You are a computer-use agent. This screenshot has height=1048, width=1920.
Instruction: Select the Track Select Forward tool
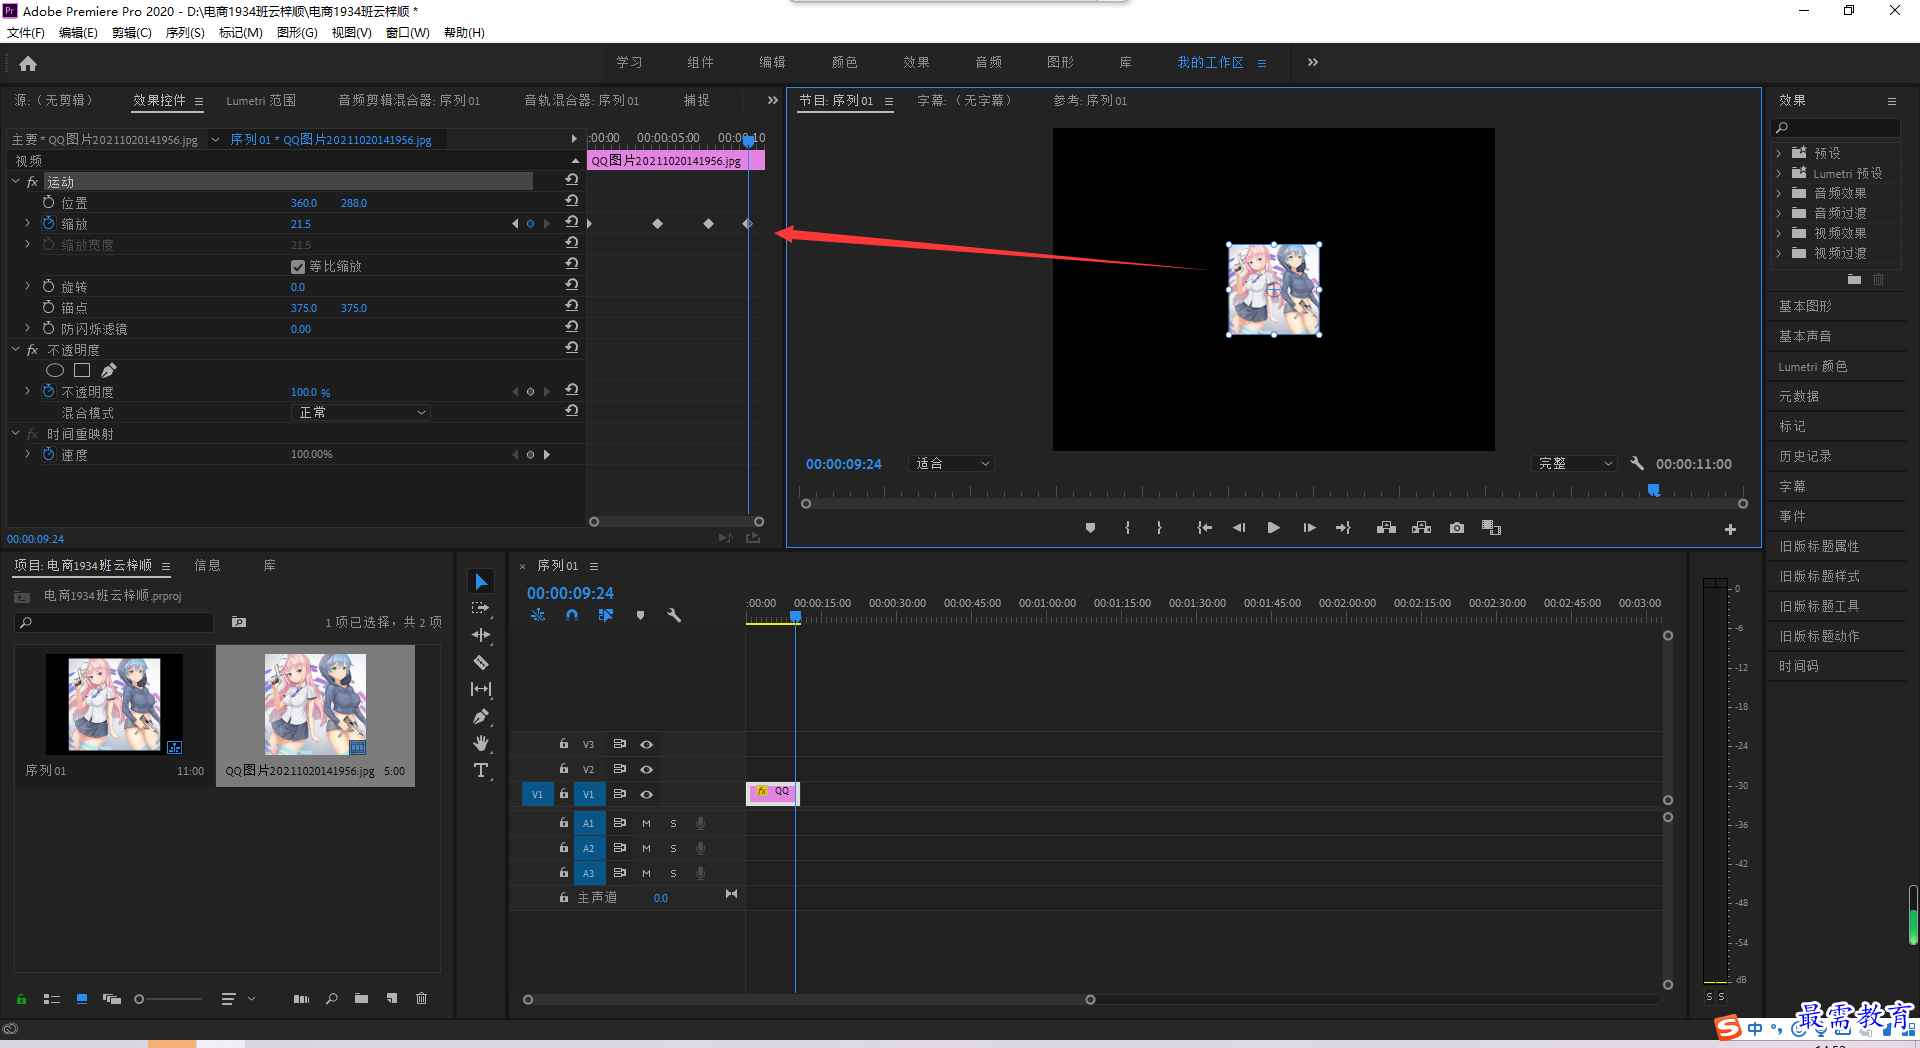pyautogui.click(x=481, y=608)
